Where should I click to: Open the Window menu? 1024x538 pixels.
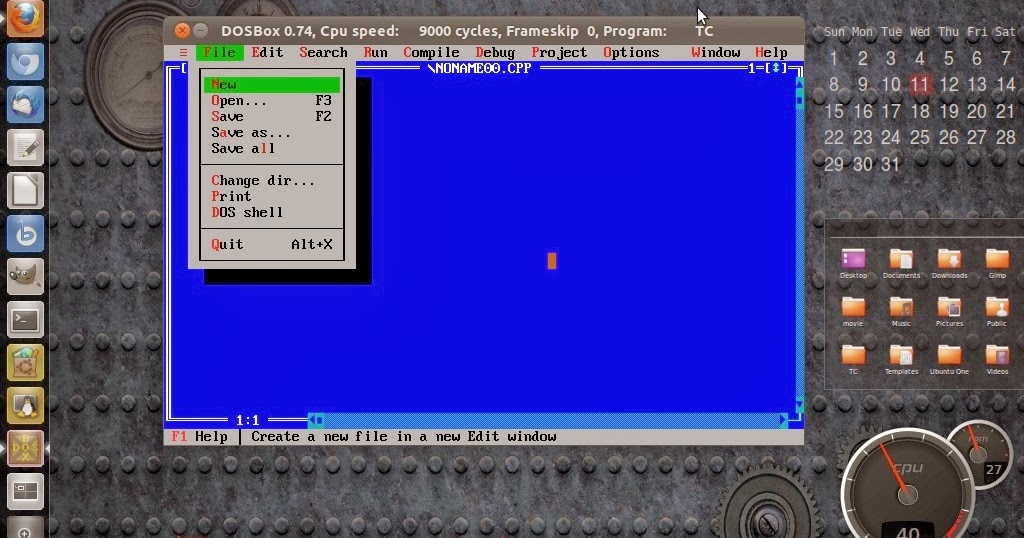tap(716, 52)
